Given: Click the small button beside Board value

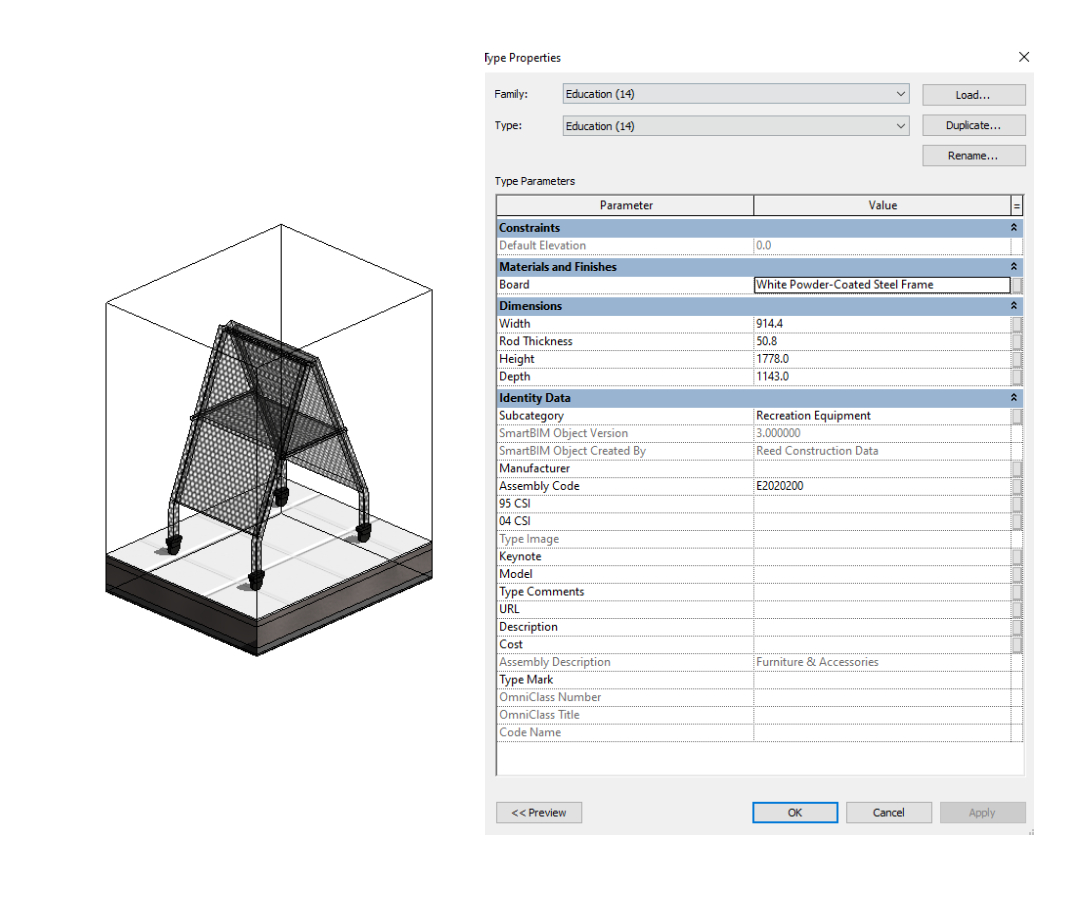Looking at the screenshot, I should [x=1017, y=285].
